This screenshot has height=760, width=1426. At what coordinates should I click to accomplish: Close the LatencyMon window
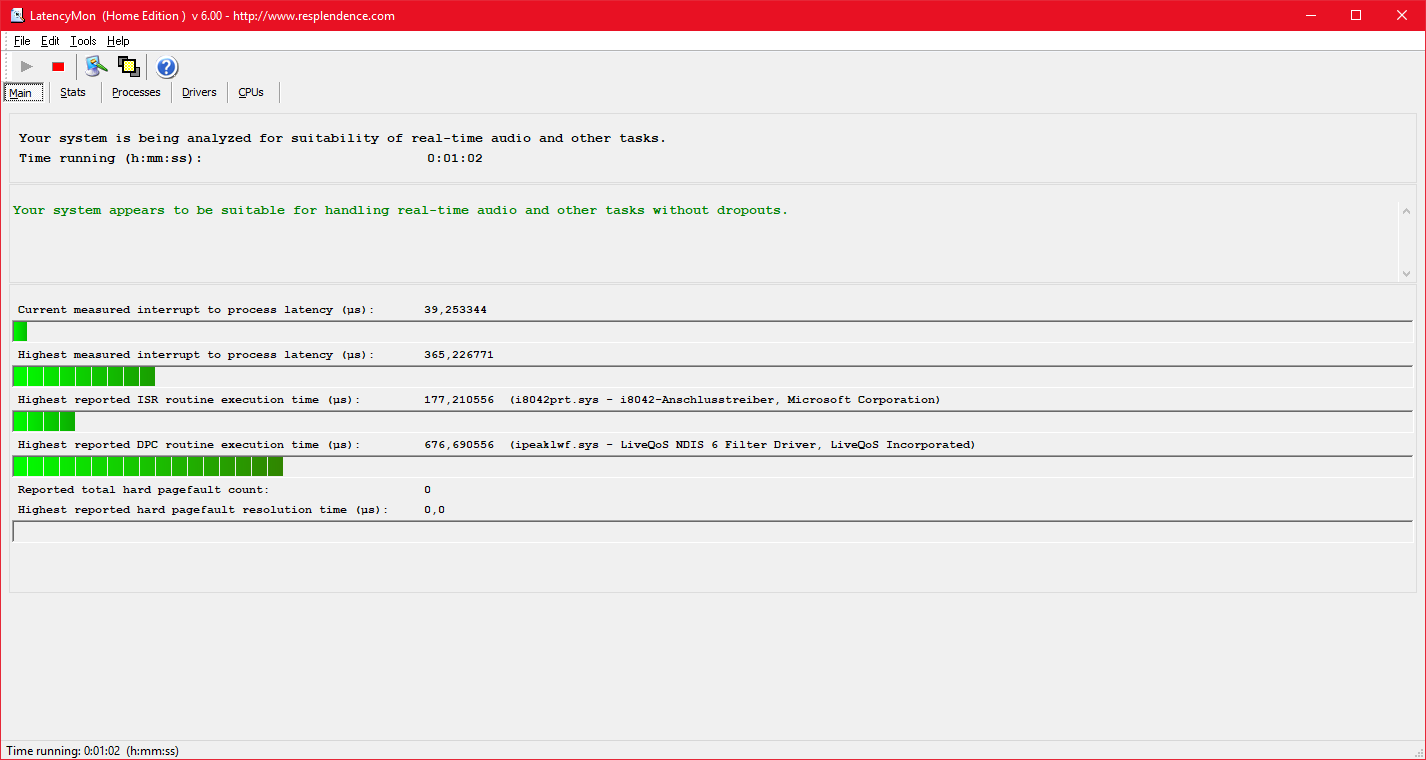click(1402, 15)
